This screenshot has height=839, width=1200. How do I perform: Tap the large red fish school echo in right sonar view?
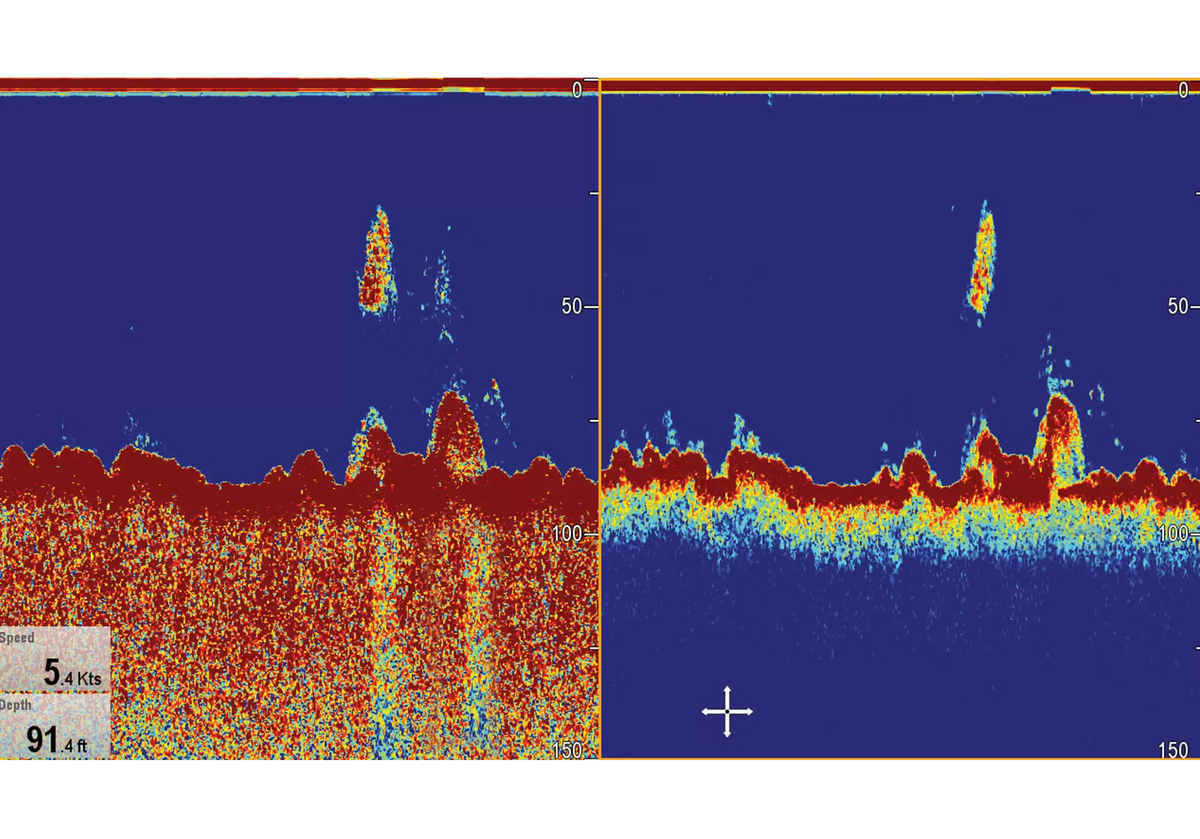[x=983, y=260]
